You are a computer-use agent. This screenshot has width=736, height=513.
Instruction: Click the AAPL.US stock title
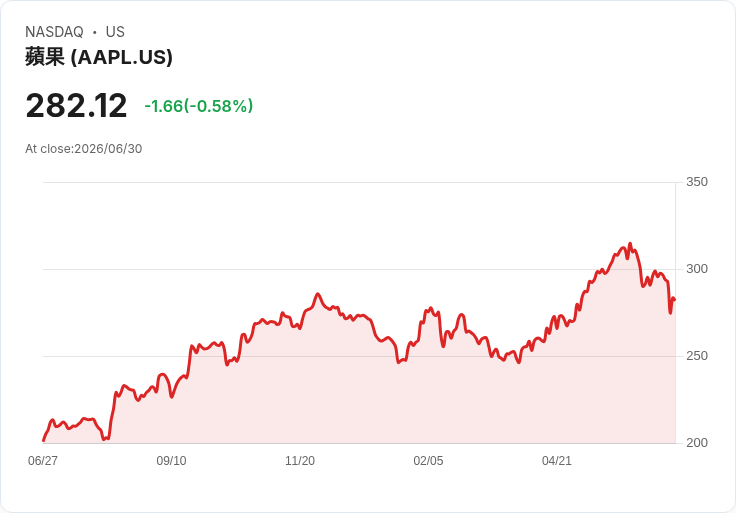(x=99, y=57)
